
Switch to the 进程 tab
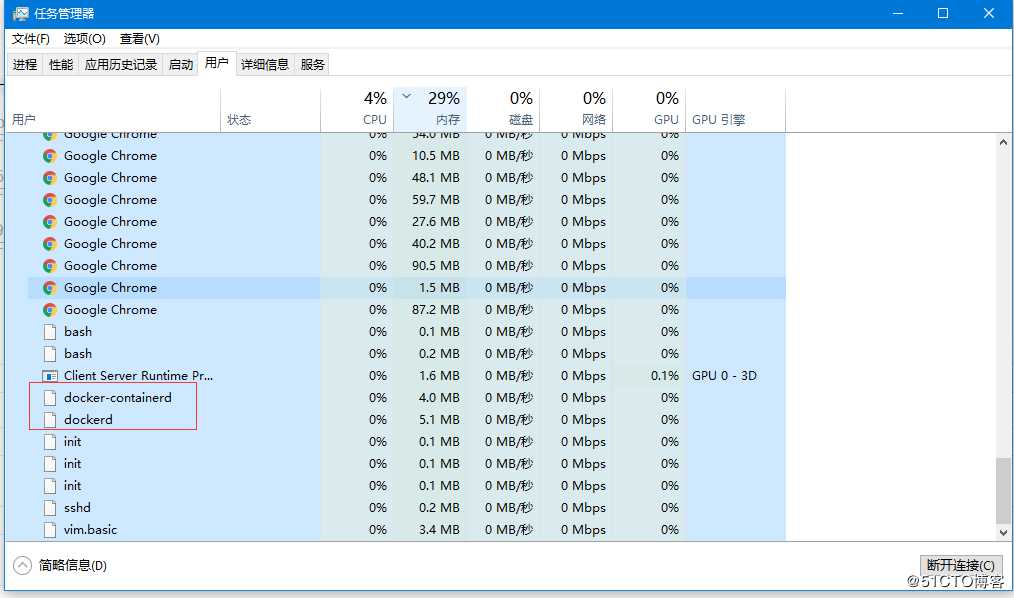click(x=25, y=65)
